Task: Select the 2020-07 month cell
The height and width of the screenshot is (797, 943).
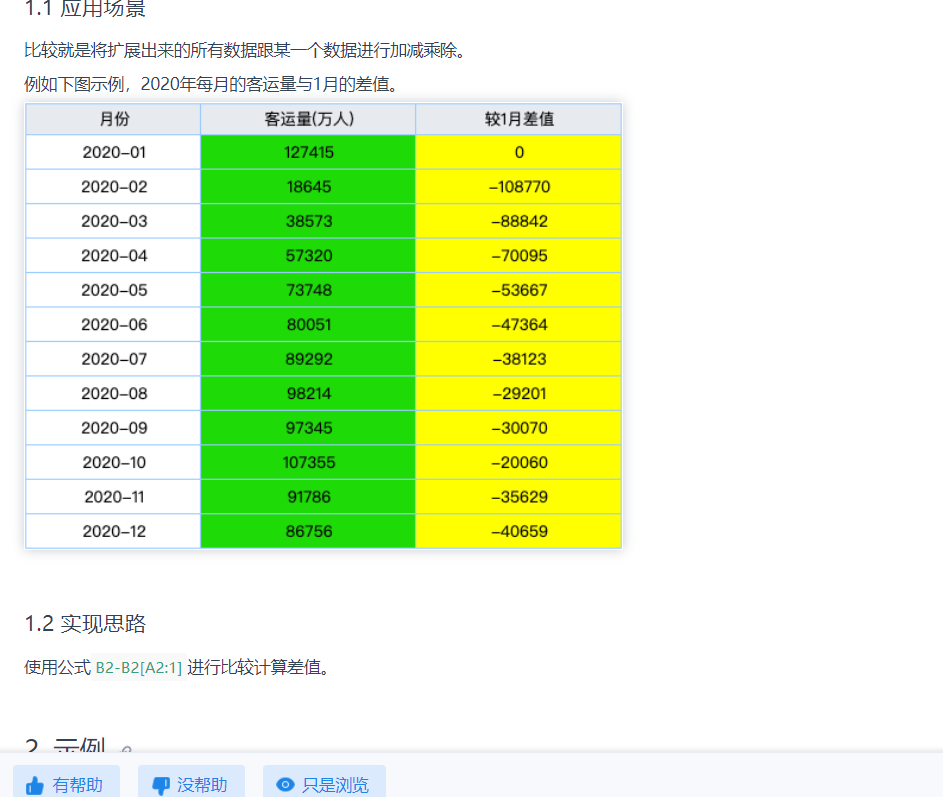Action: click(x=114, y=358)
